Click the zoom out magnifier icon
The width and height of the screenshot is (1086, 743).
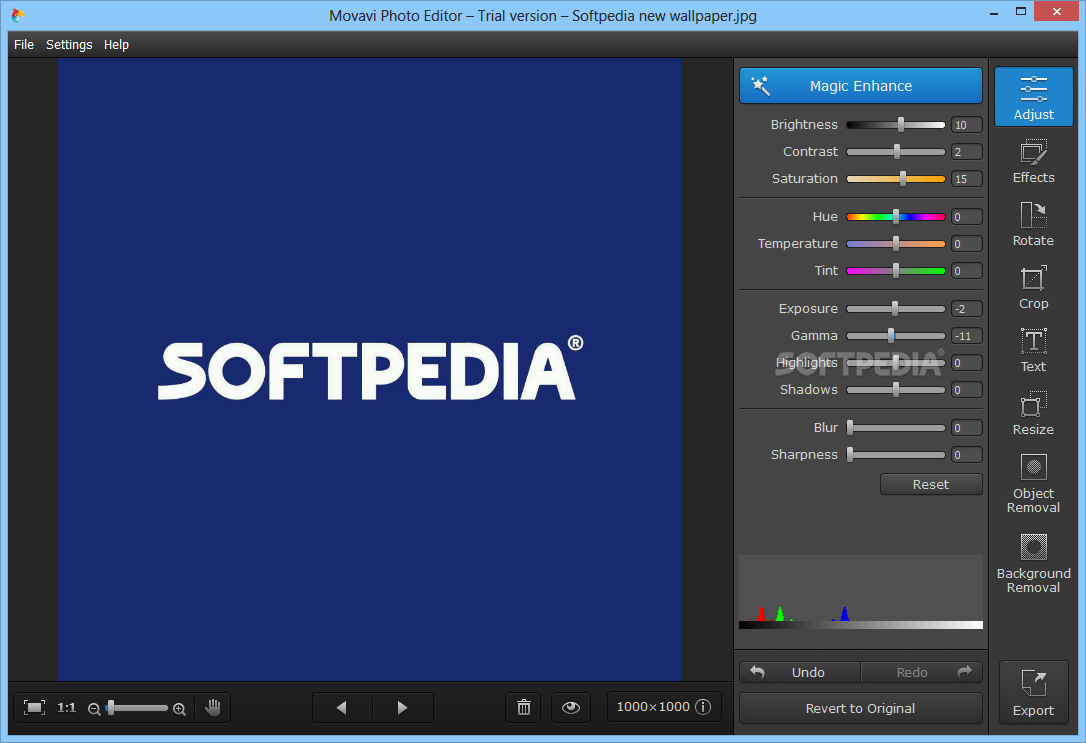[x=94, y=708]
